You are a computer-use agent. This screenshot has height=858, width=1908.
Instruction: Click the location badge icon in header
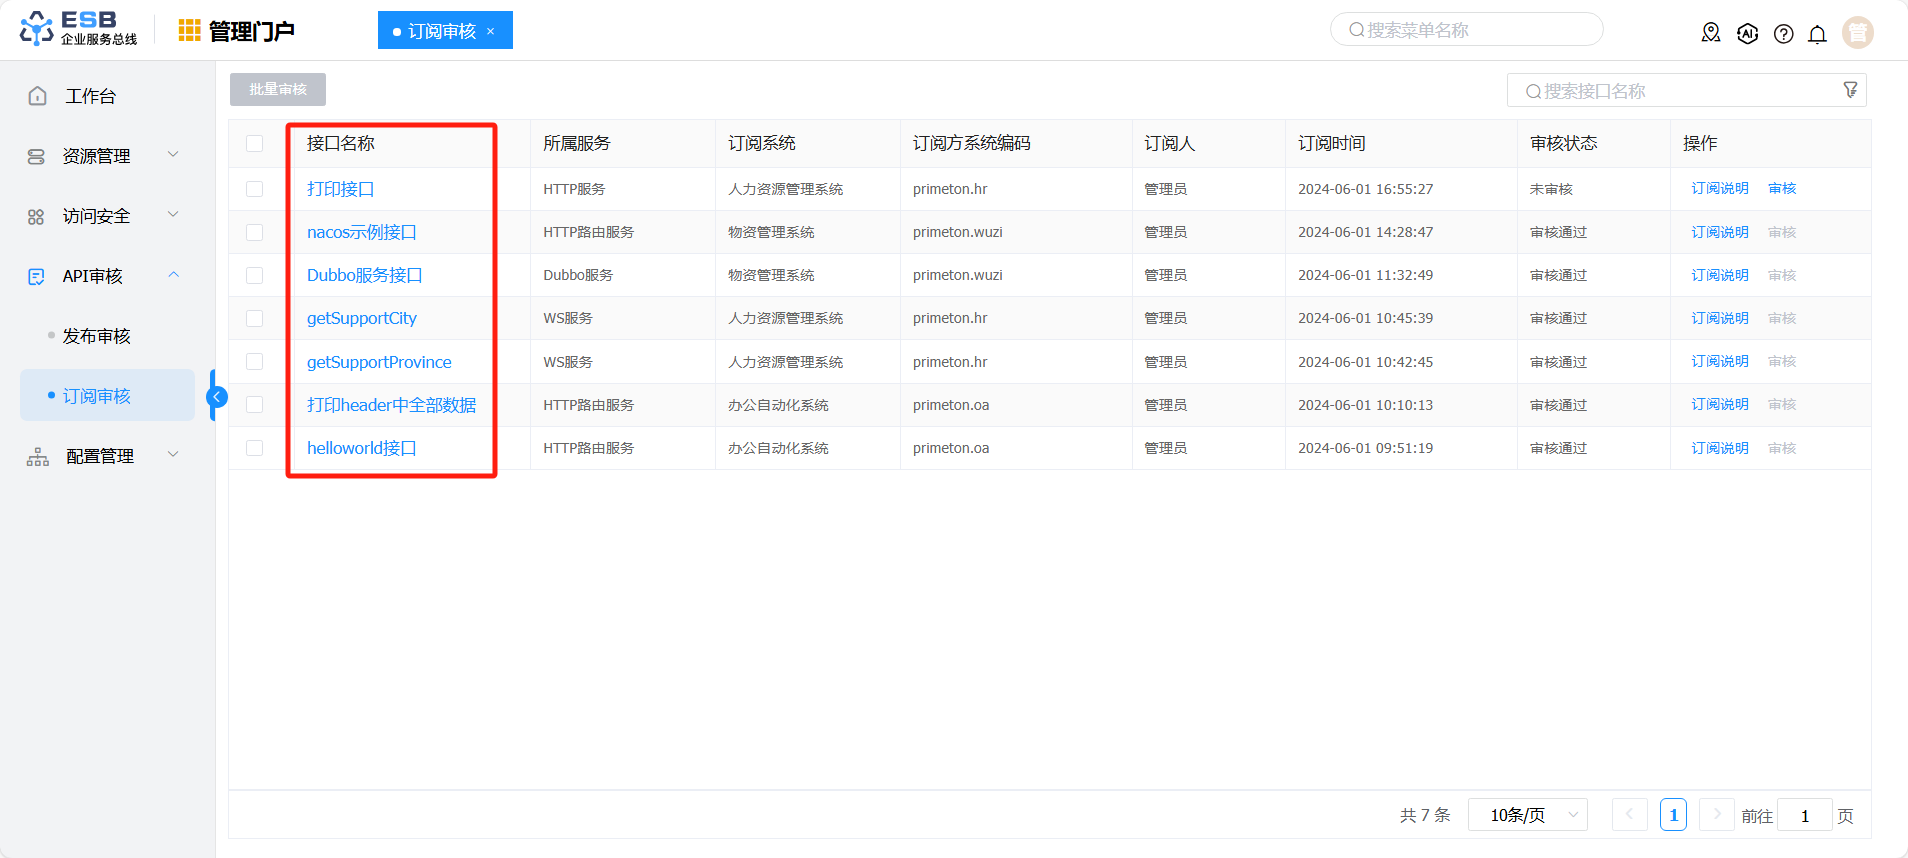(1711, 33)
